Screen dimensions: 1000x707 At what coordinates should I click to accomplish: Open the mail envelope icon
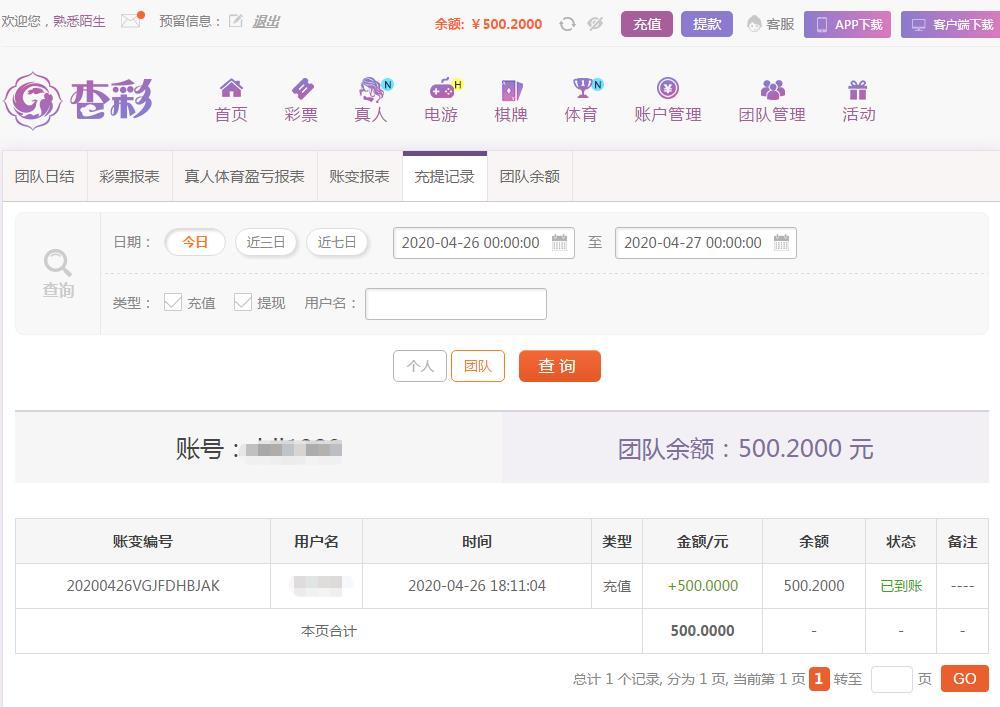coord(131,21)
